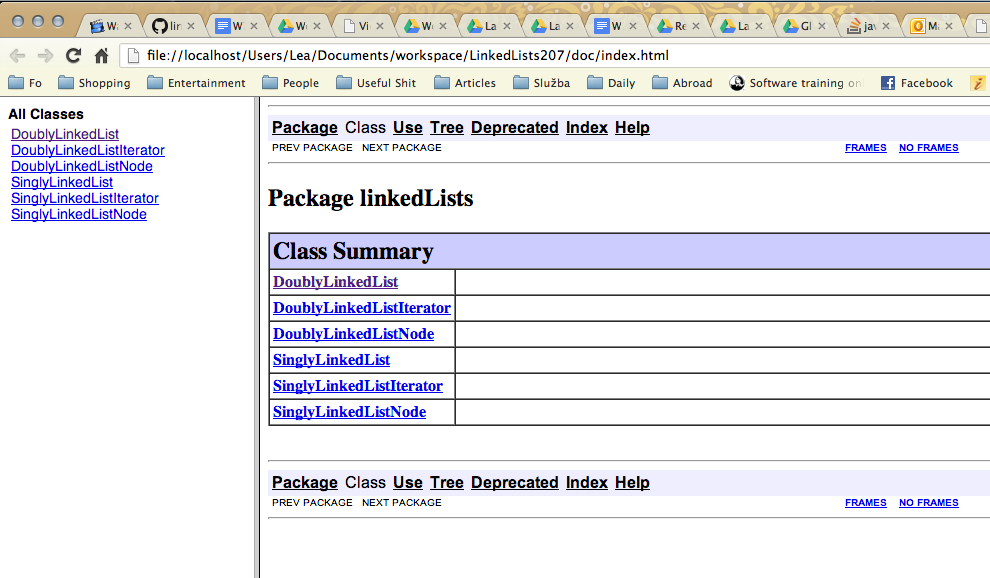Screen dimensions: 990x578
Task: Open the Software training bookmark
Action: (796, 83)
